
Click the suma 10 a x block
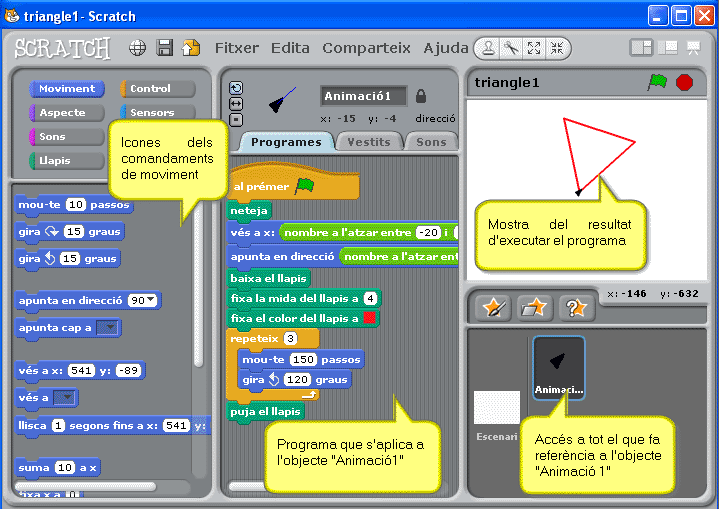[x=58, y=468]
